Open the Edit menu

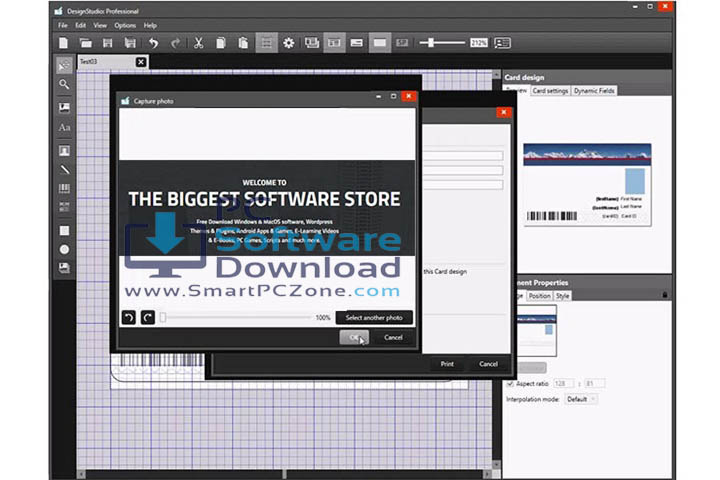click(x=80, y=25)
